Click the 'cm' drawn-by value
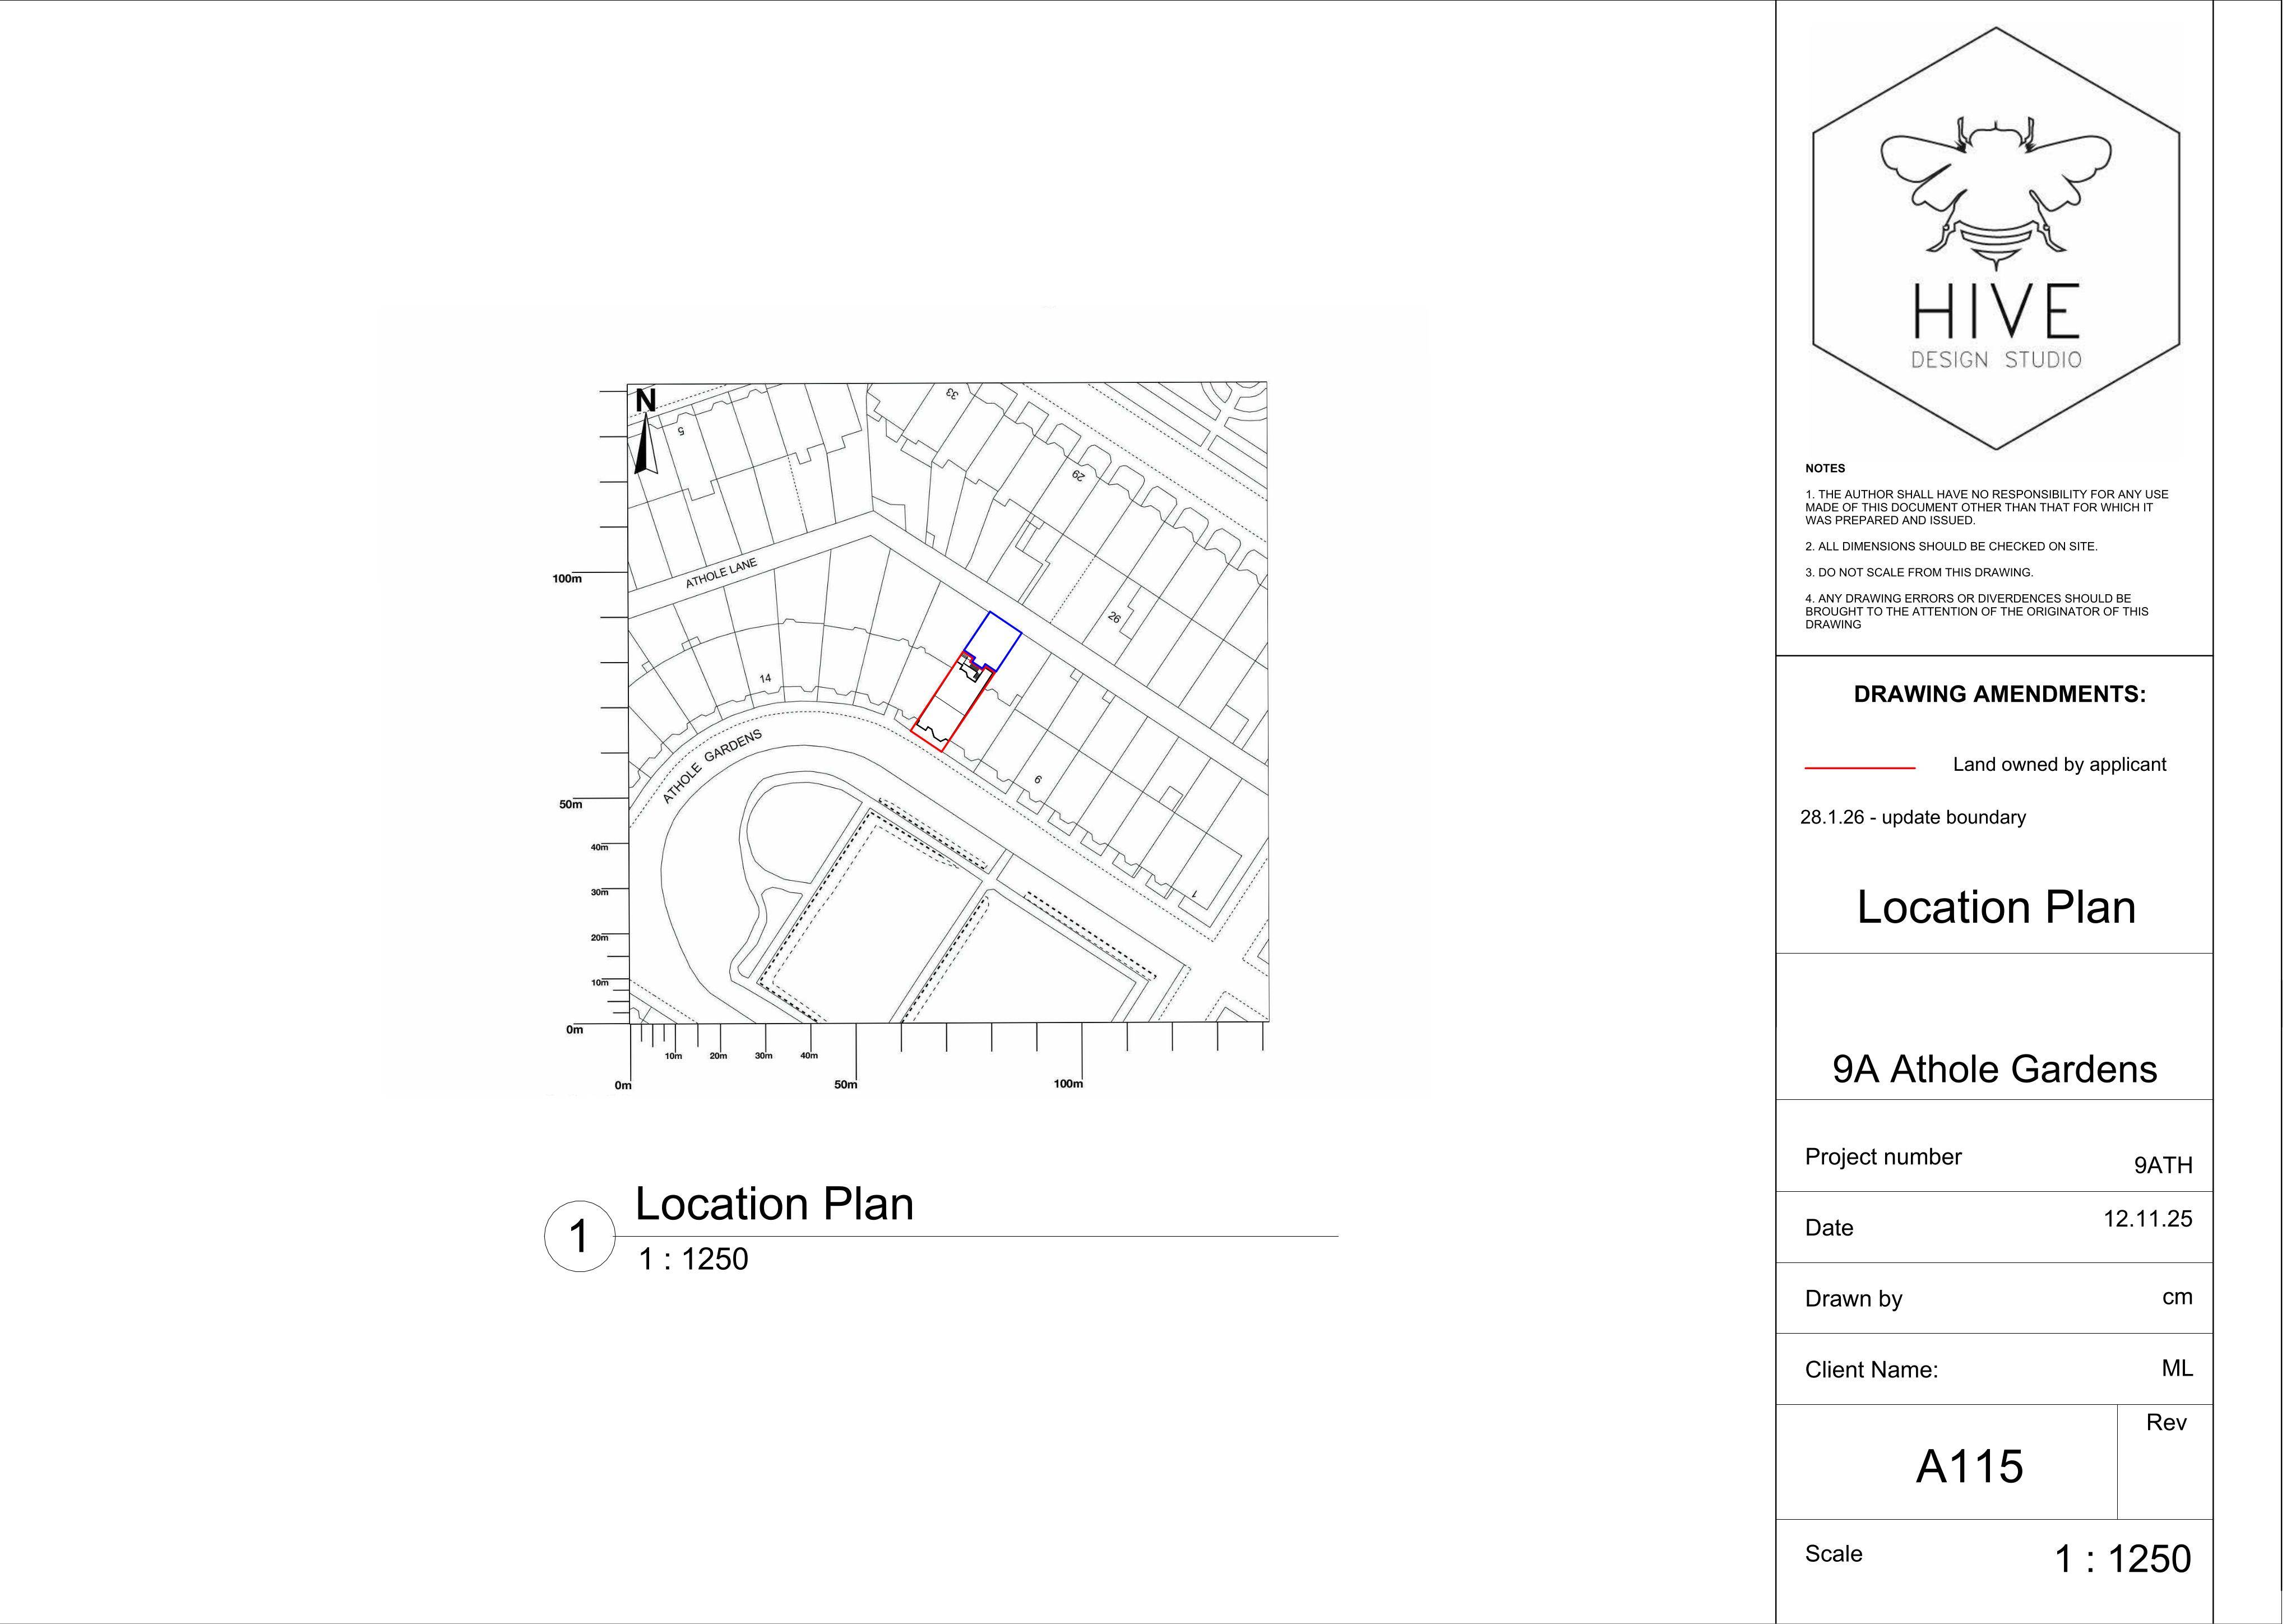The height and width of the screenshot is (1624, 2296). [x=2177, y=1297]
